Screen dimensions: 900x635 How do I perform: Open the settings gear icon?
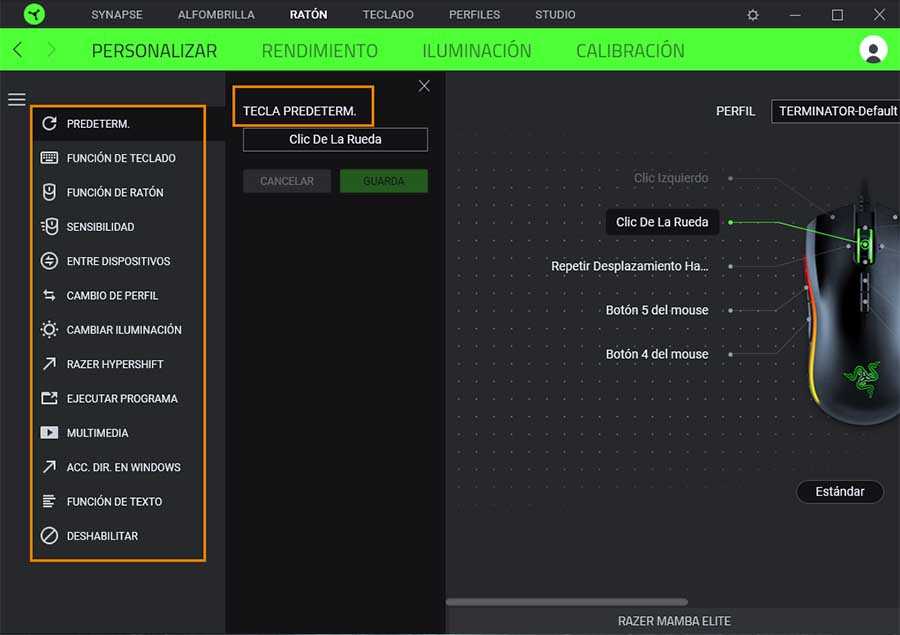pos(753,15)
